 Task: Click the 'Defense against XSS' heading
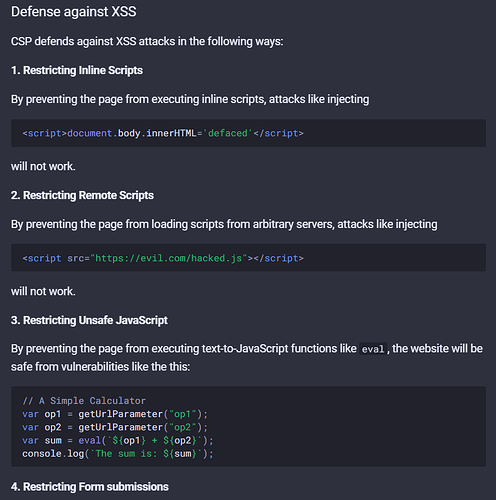click(74, 12)
